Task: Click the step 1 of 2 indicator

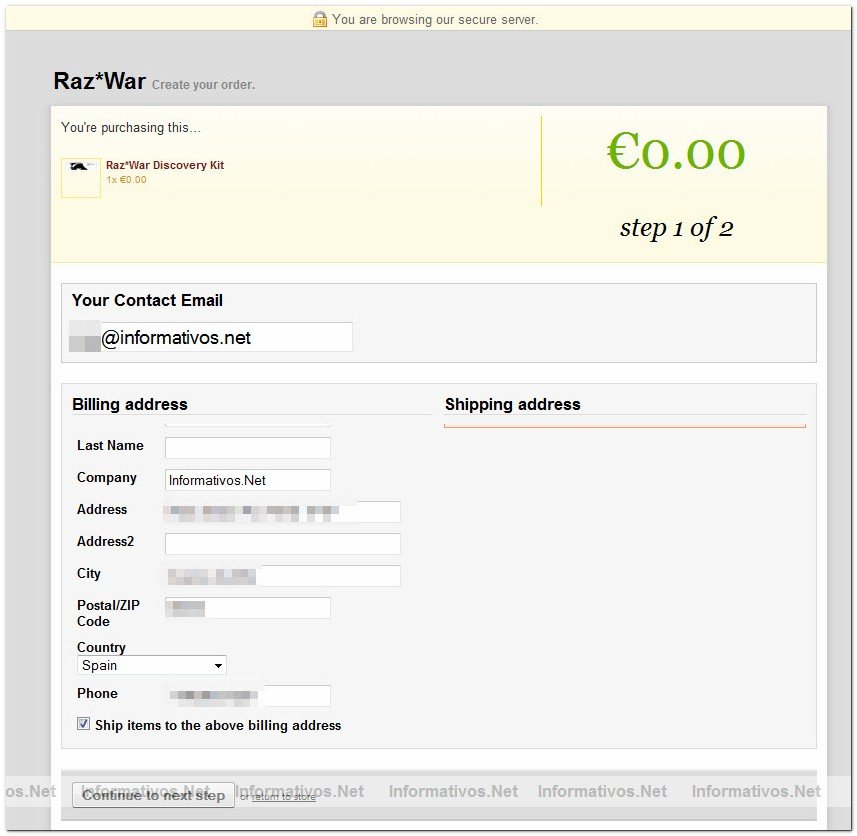Action: click(676, 228)
